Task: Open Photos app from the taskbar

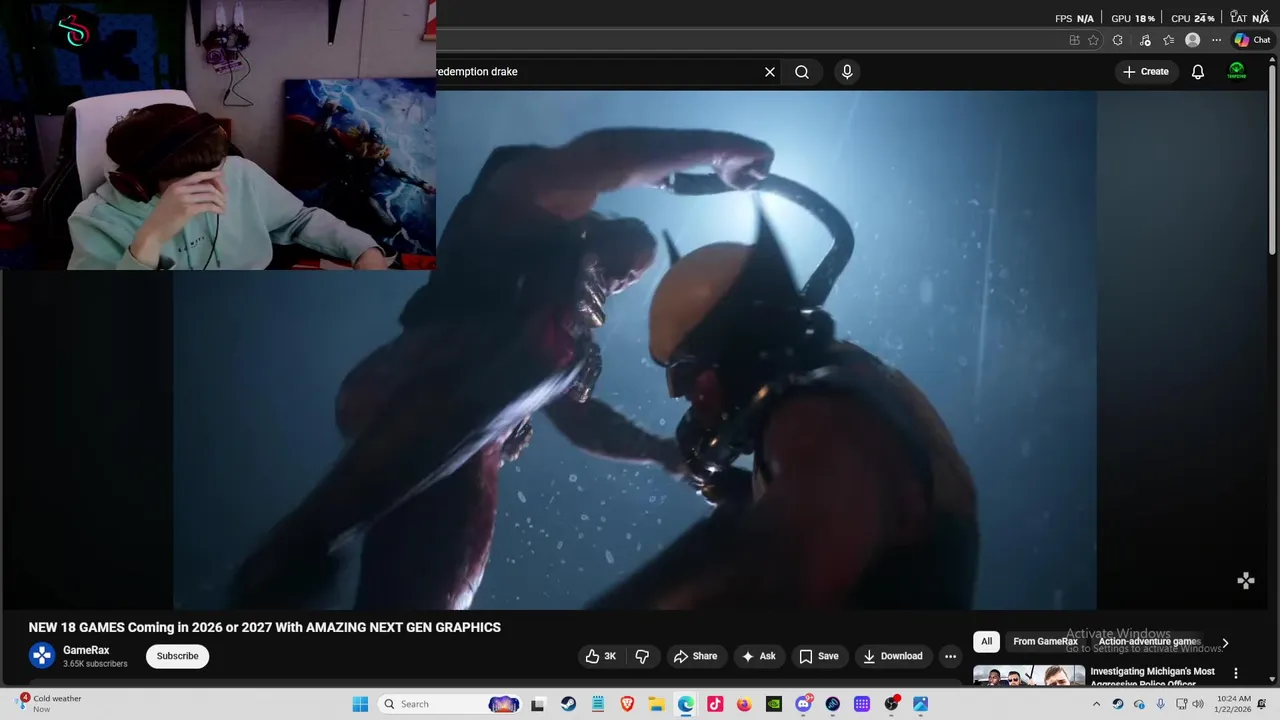Action: tap(920, 704)
